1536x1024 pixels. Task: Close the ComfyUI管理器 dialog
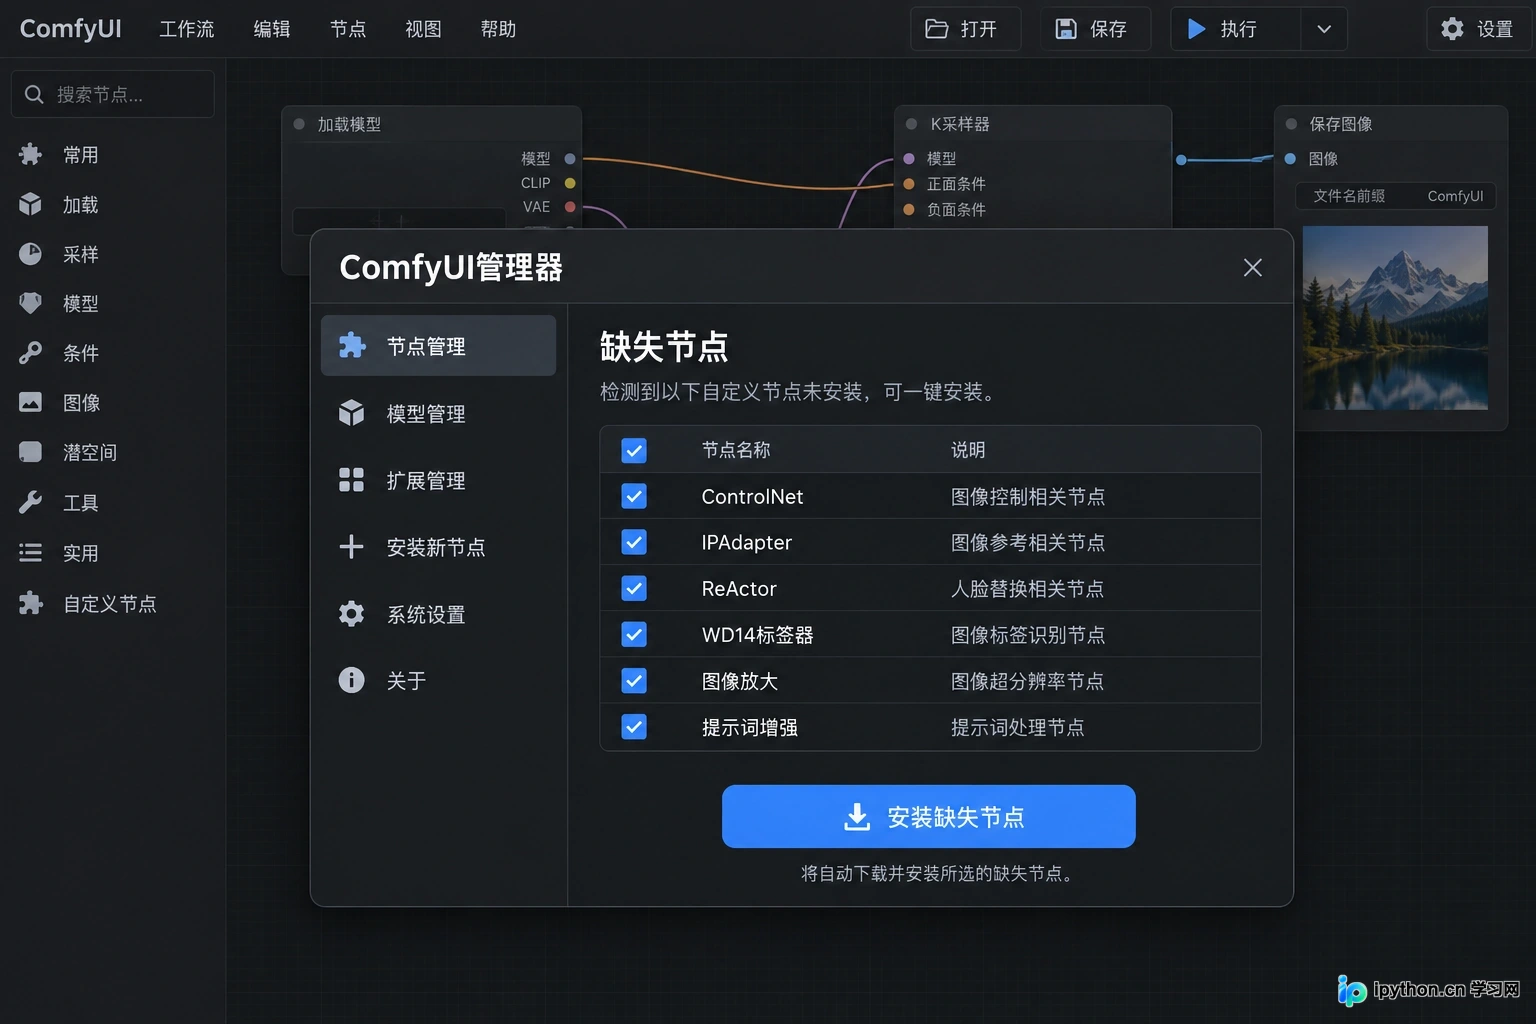[x=1252, y=267]
